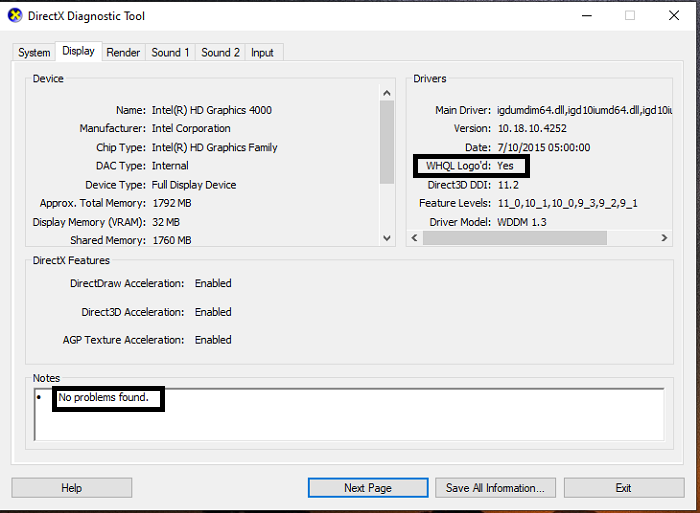Click the Main Driver file names value
Viewport: 700px width, 513px height.
585,110
